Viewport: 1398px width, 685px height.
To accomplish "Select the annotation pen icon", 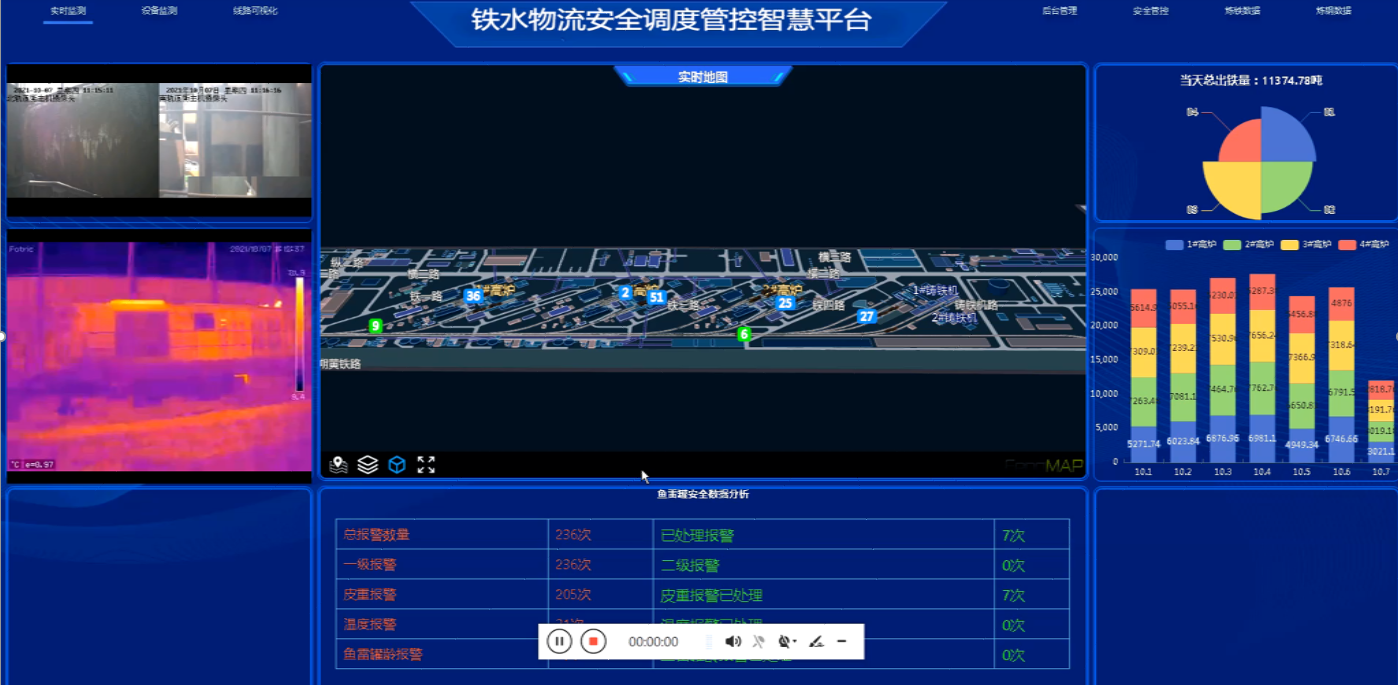I will 816,641.
